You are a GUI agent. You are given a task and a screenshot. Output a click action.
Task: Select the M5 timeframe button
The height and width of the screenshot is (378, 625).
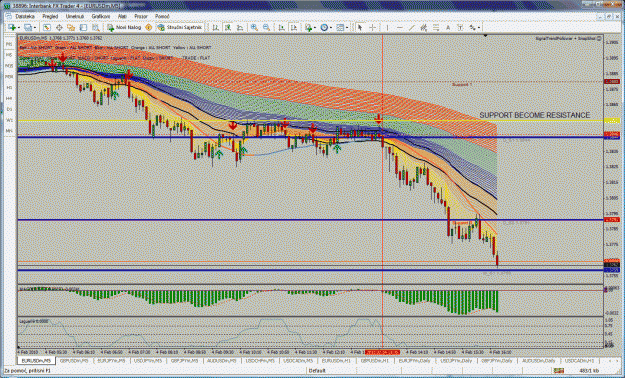pos(9,55)
